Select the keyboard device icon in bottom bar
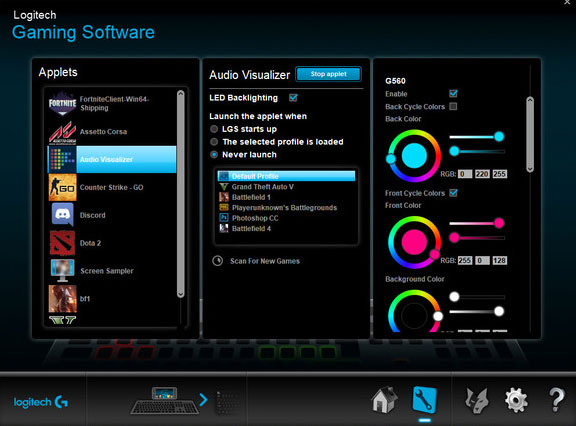 [x=165, y=401]
